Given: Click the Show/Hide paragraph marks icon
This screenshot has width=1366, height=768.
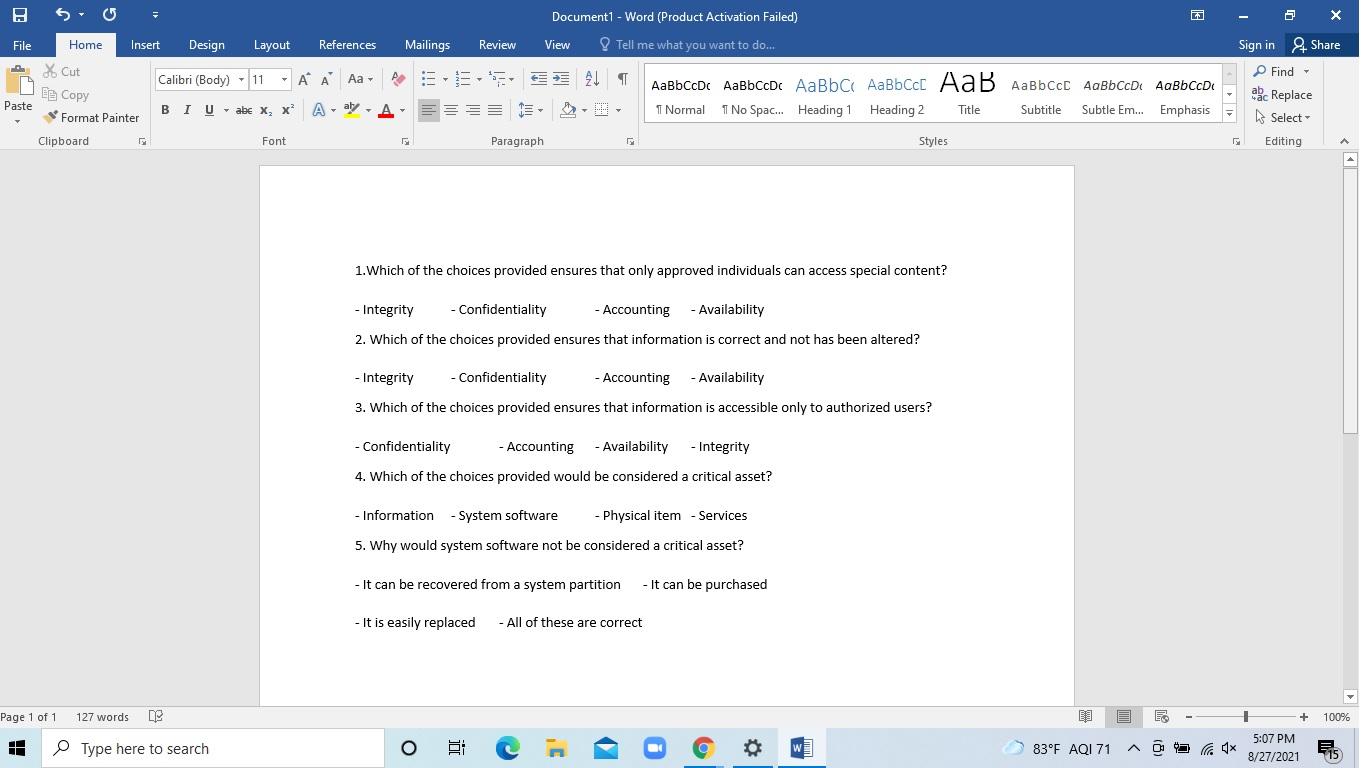Looking at the screenshot, I should (623, 78).
